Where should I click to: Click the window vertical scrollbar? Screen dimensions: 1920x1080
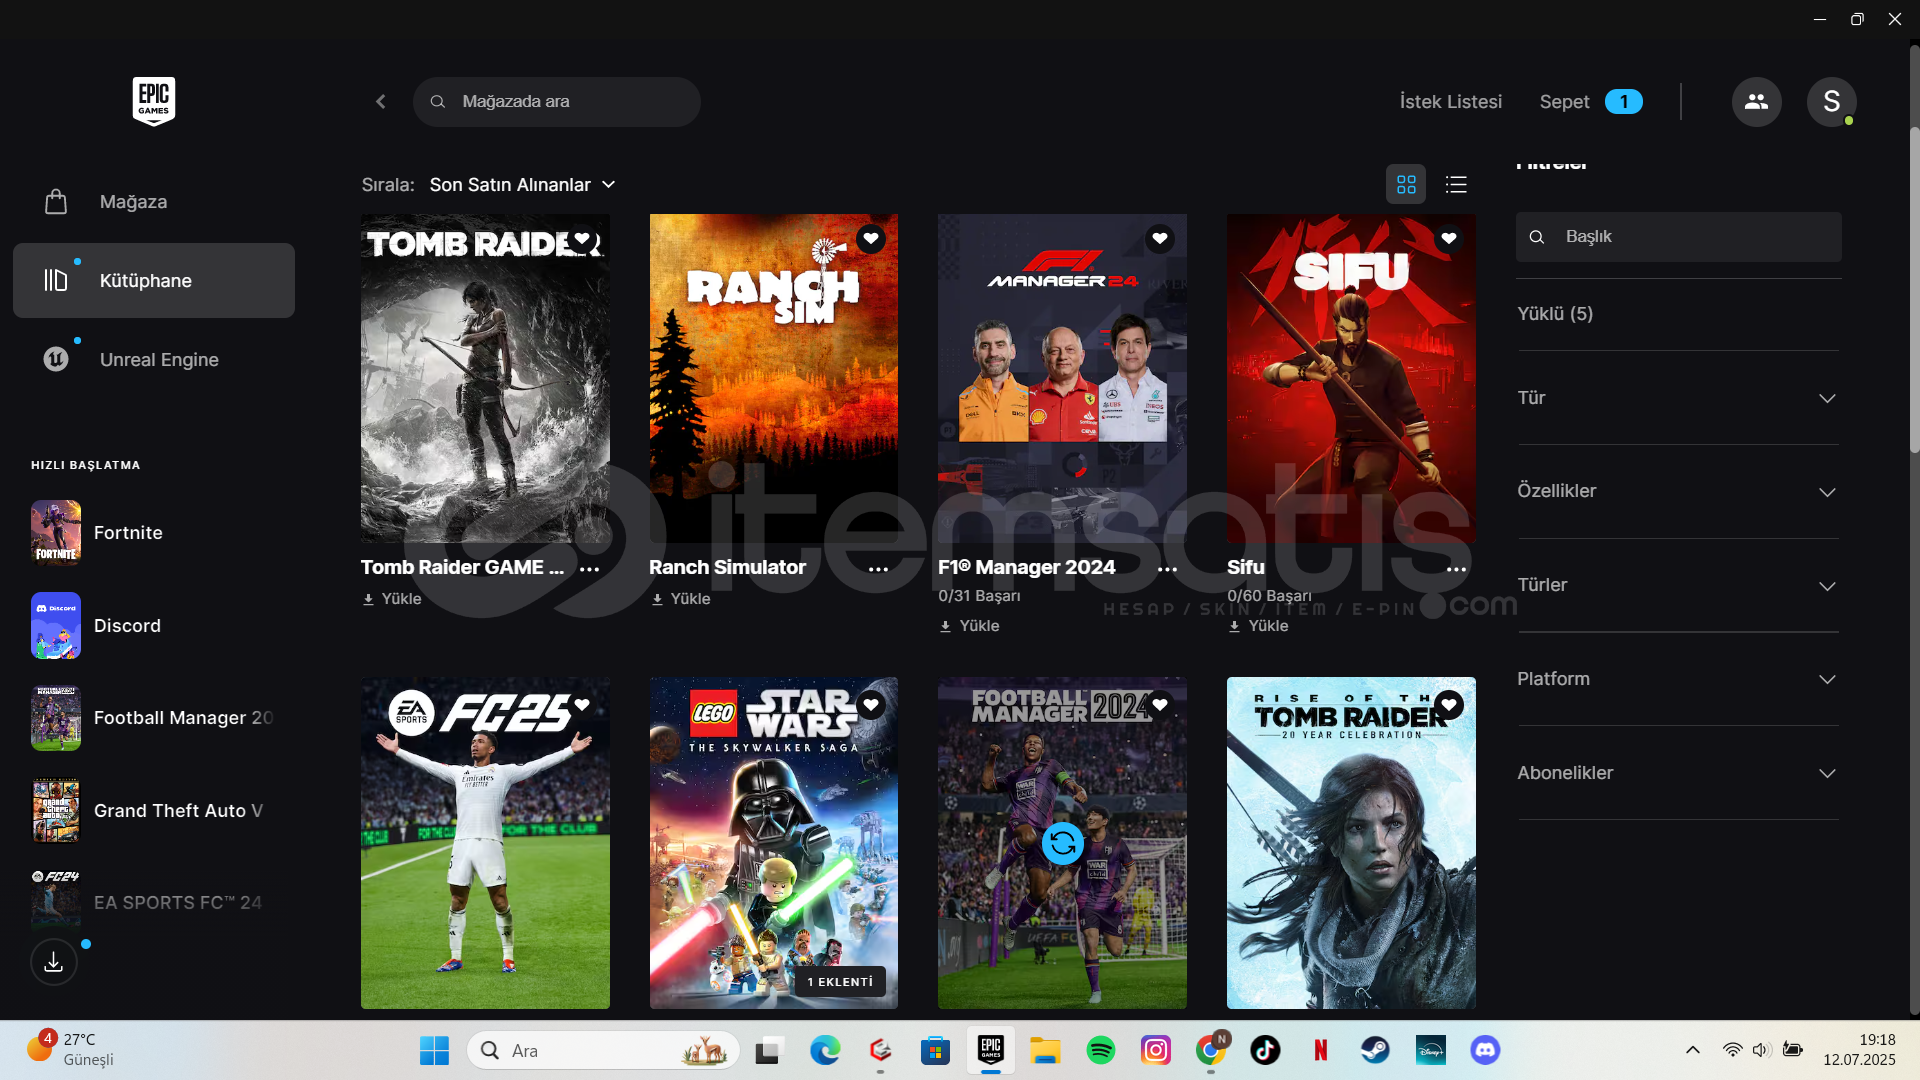pyautogui.click(x=1914, y=290)
